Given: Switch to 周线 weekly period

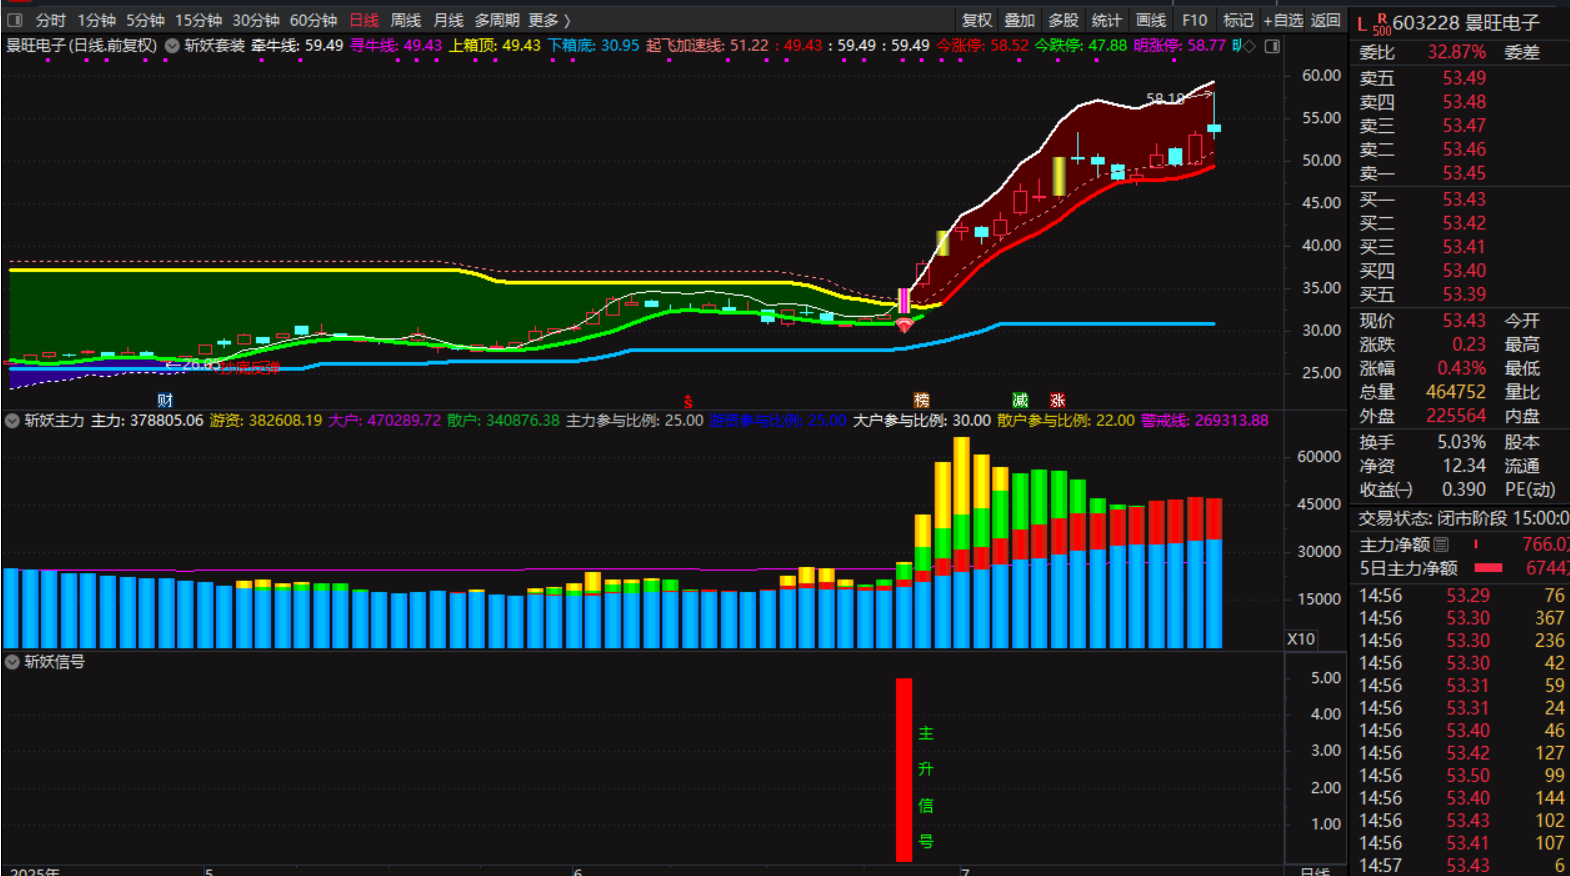Looking at the screenshot, I should pos(405,20).
